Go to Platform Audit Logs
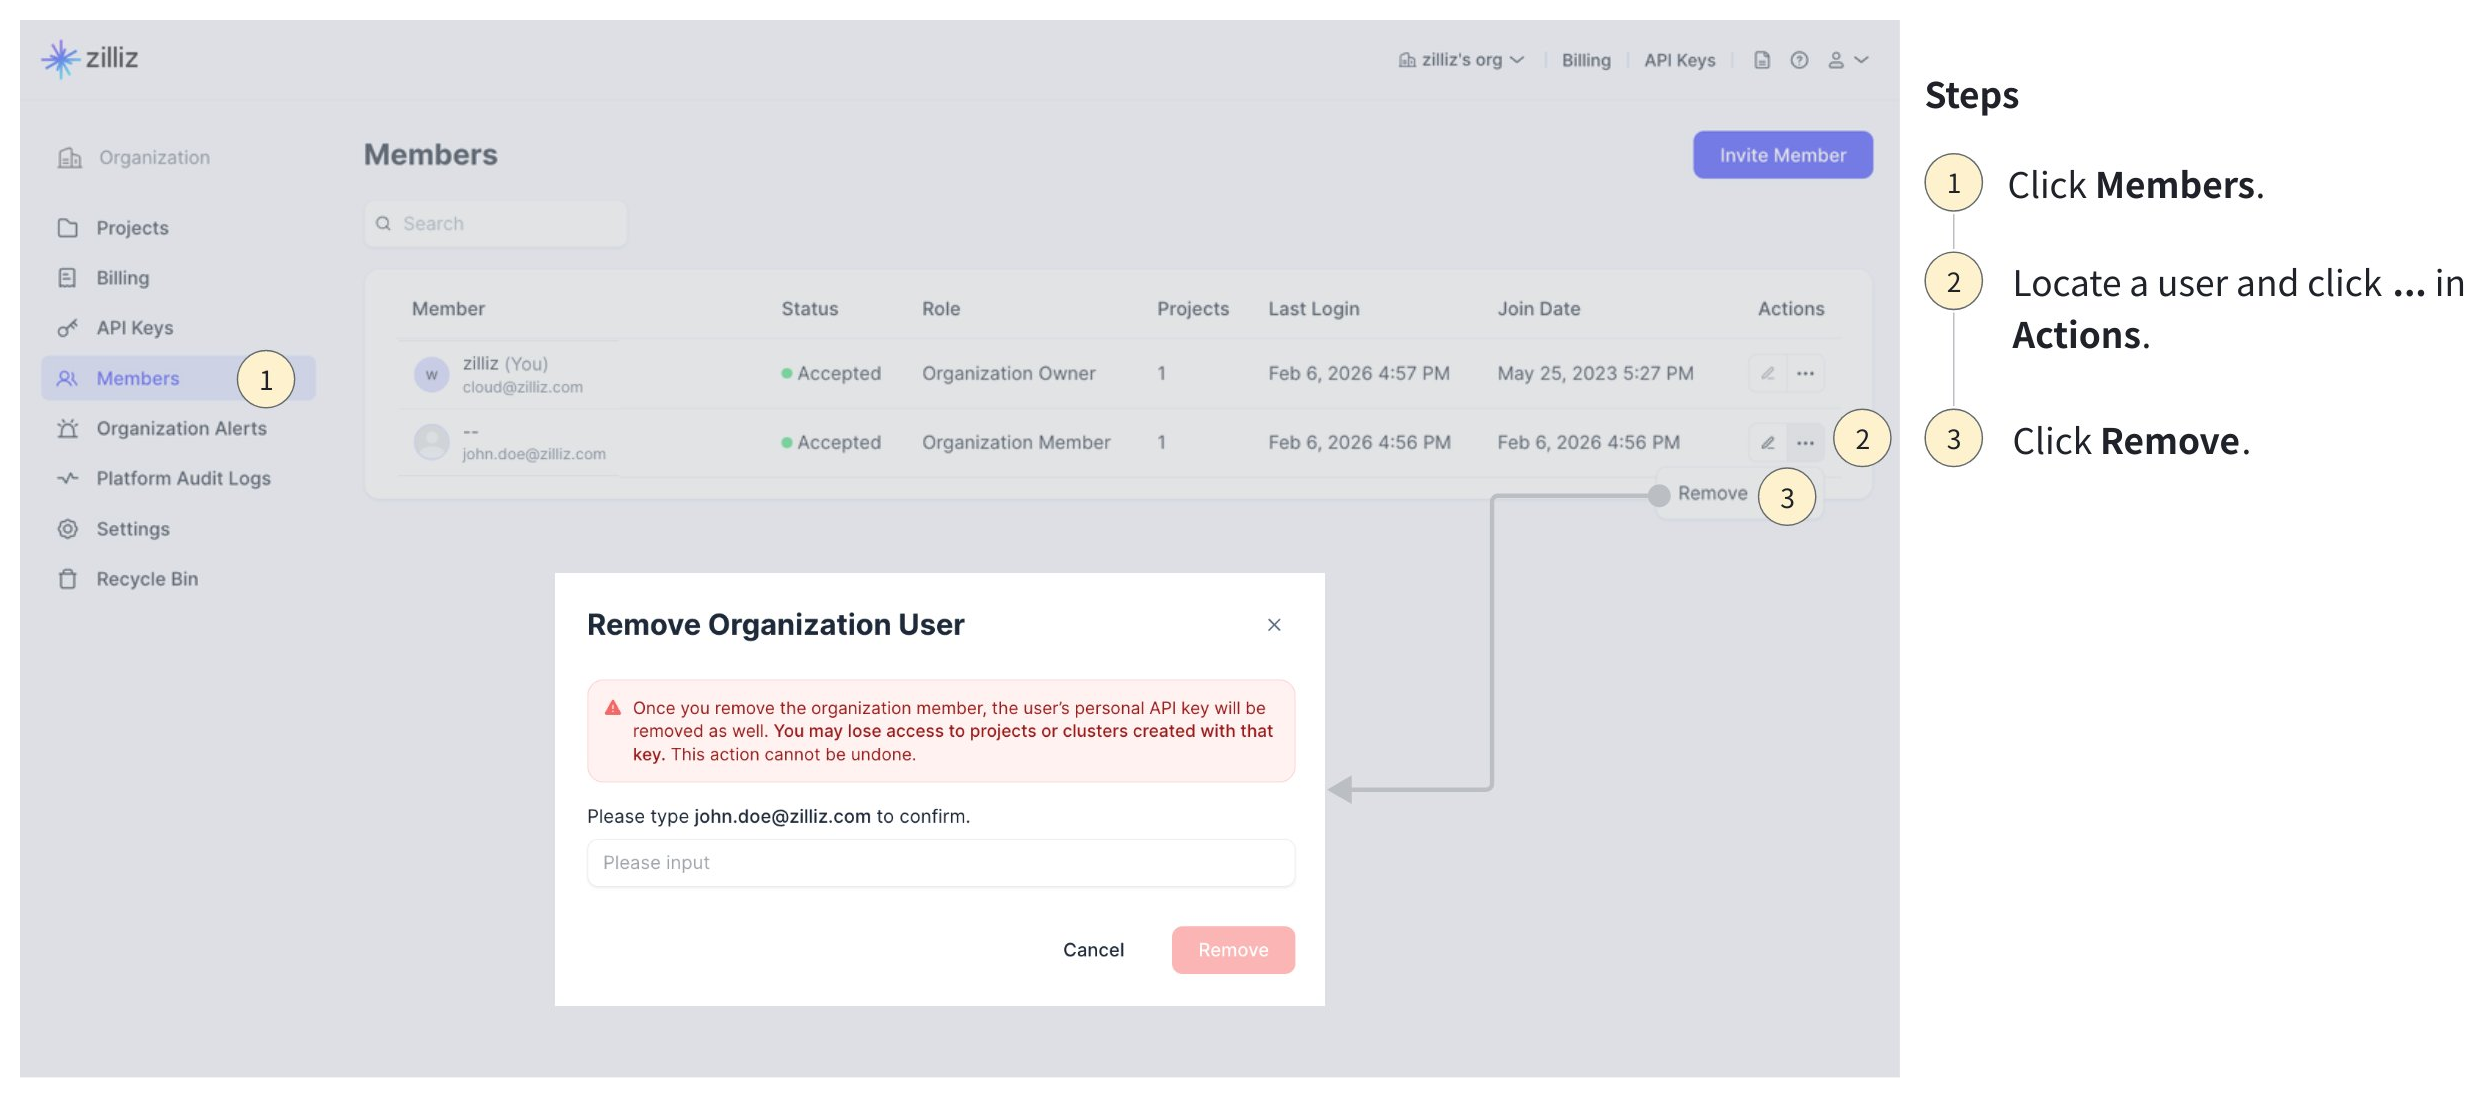2484x1098 pixels. (183, 478)
